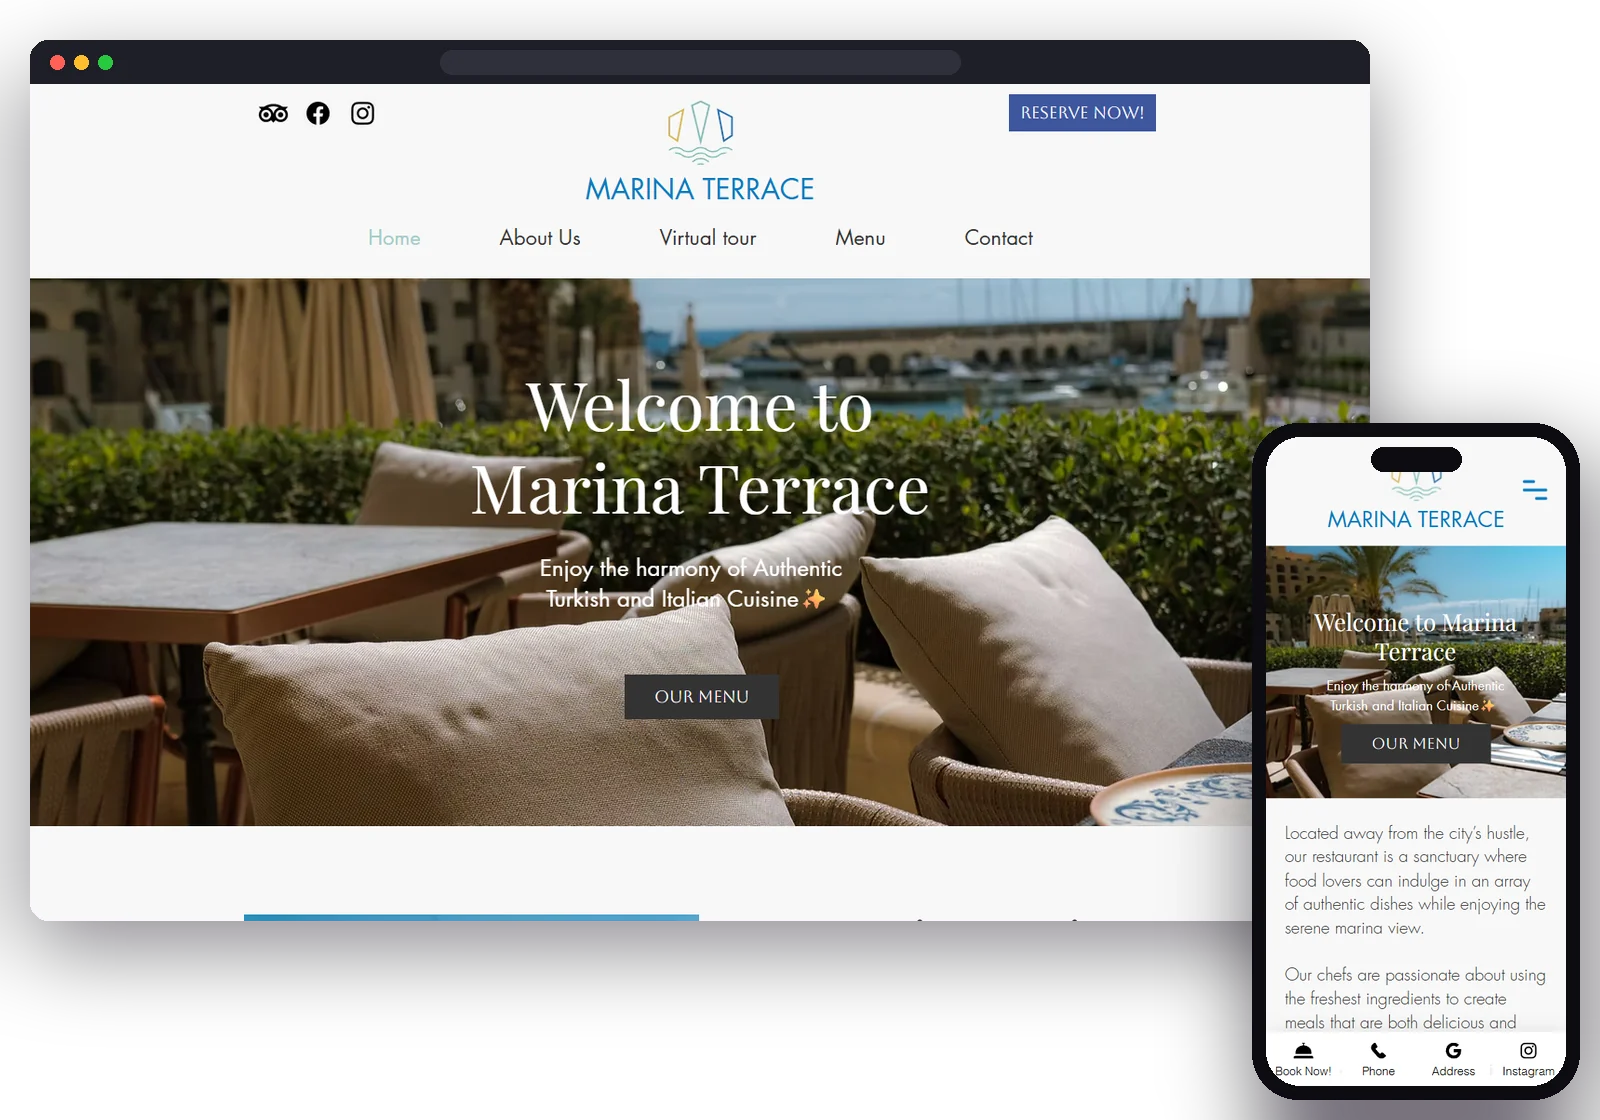Image resolution: width=1600 pixels, height=1120 pixels.
Task: Click the green maximize dot on browser mockup
Action: click(x=106, y=63)
